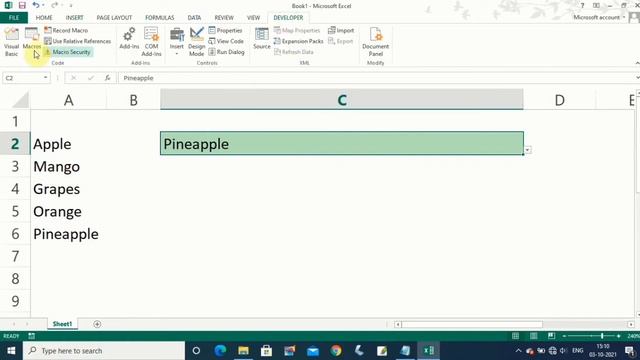Viewport: 640px width, 360px height.
Task: Click Refresh Data
Action: click(293, 52)
